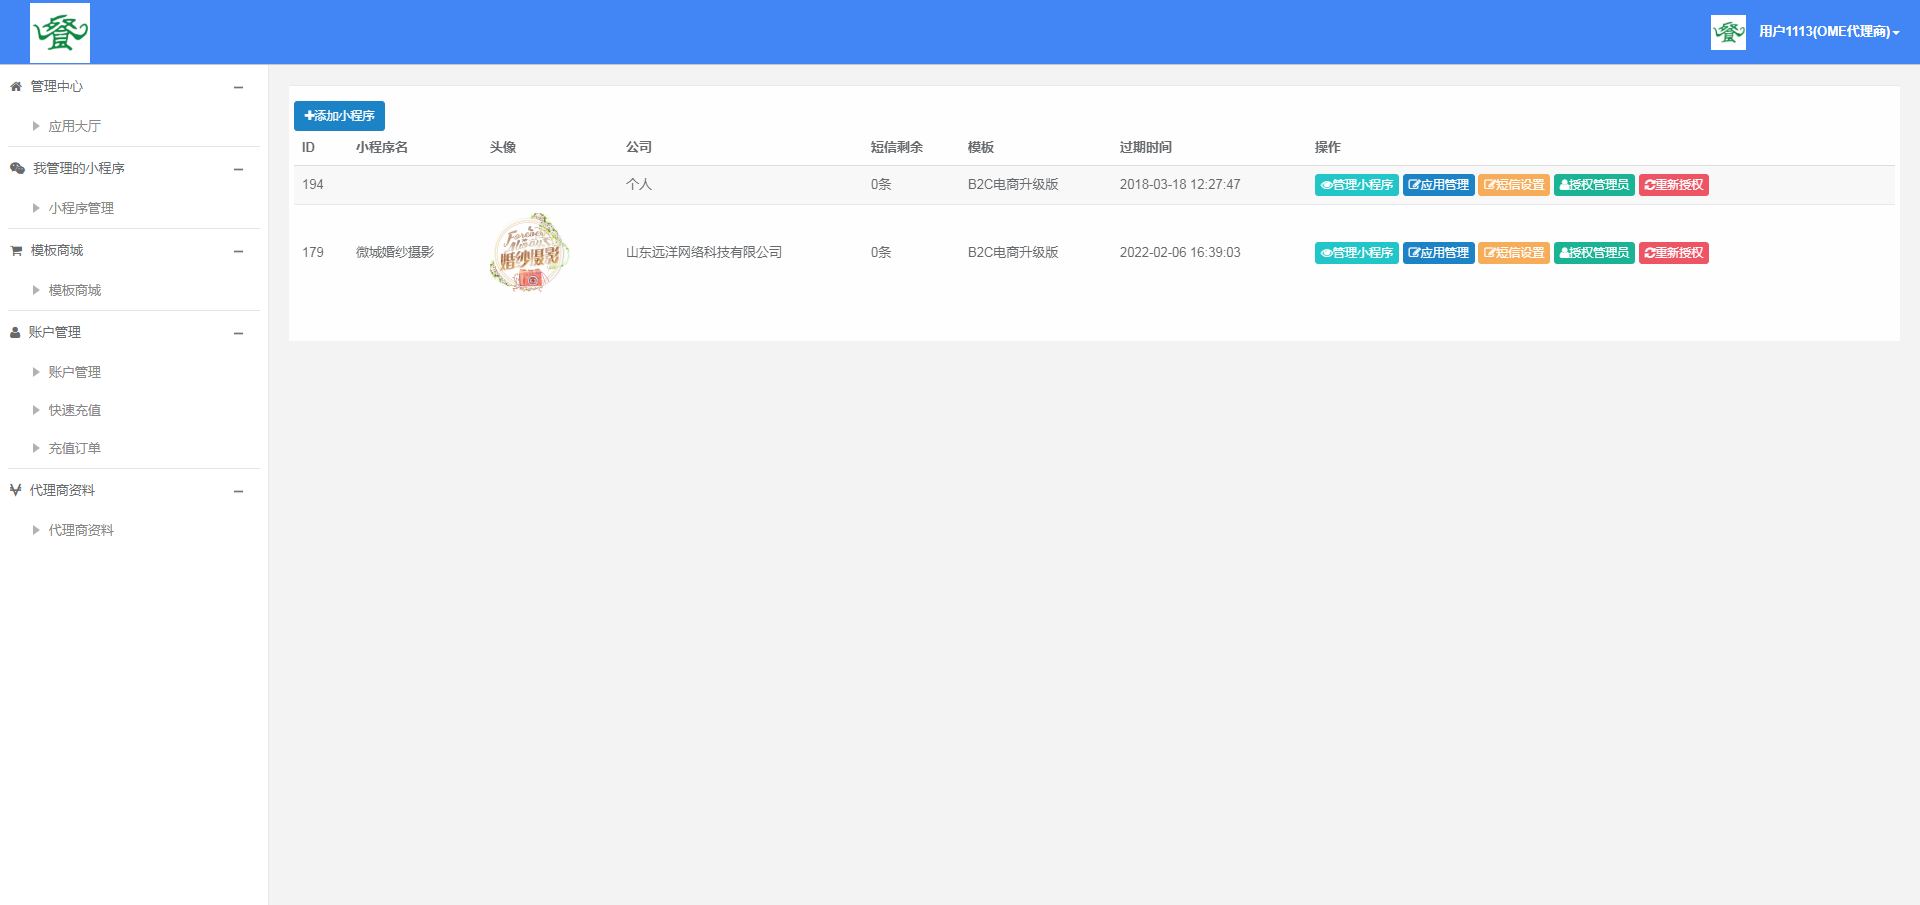Collapse the 账户管理 sidebar section

tap(238, 334)
